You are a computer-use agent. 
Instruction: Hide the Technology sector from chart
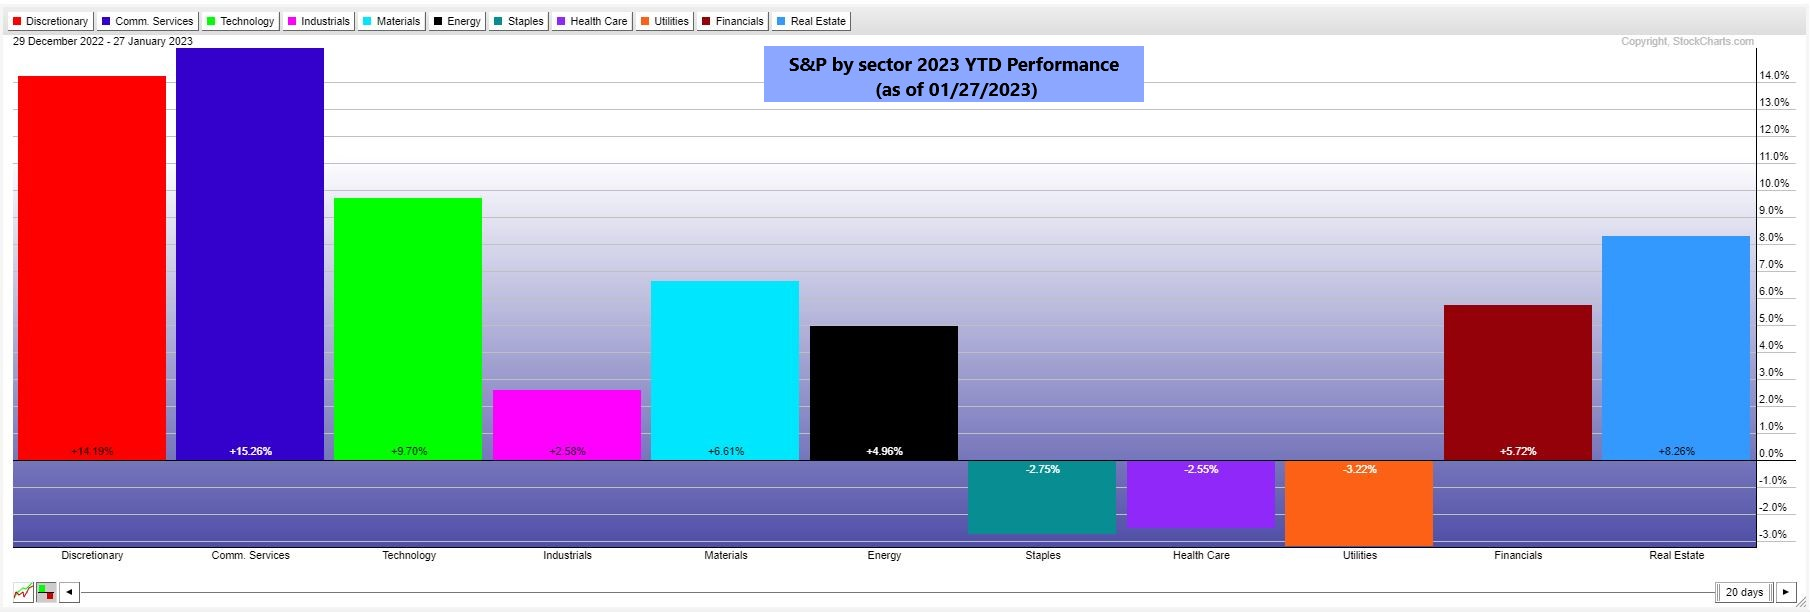[x=240, y=21]
